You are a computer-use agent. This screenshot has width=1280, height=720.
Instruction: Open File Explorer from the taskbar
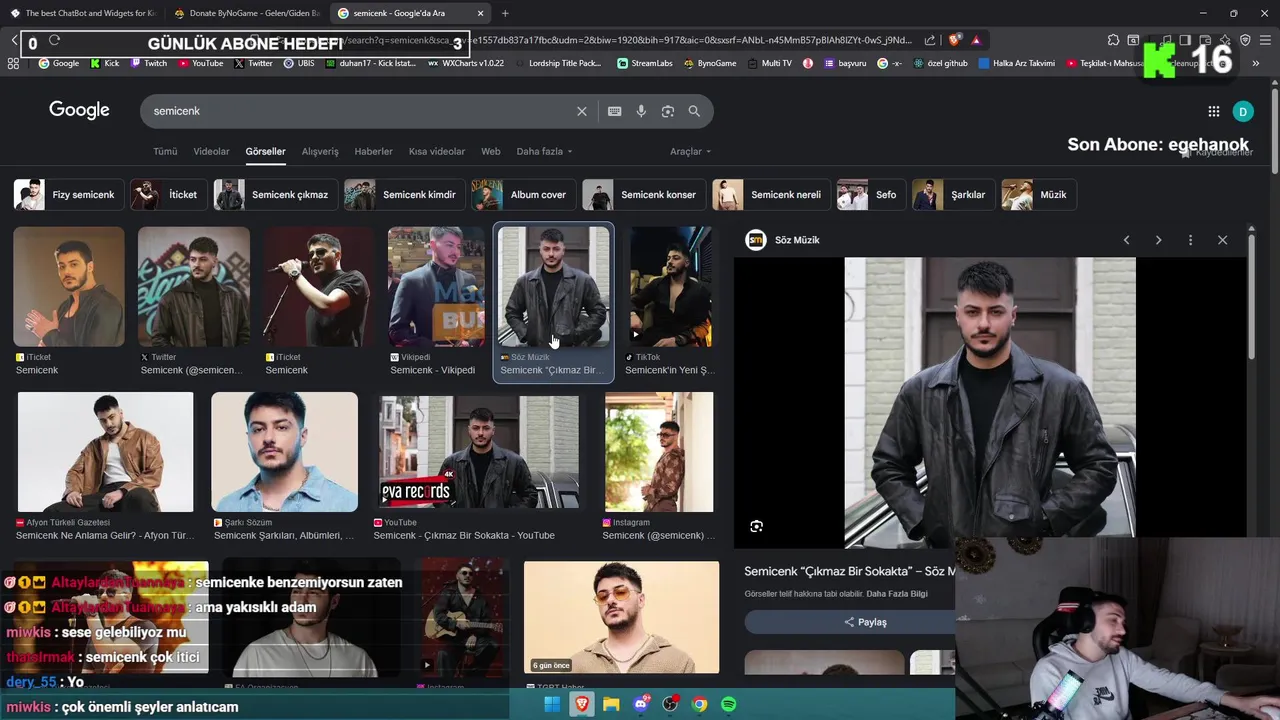pyautogui.click(x=611, y=705)
